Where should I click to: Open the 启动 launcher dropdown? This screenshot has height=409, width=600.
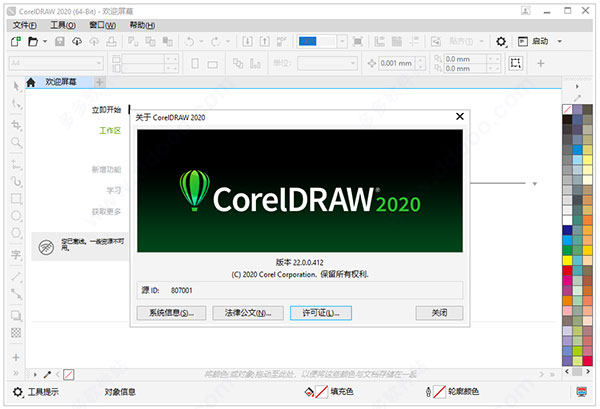(559, 41)
